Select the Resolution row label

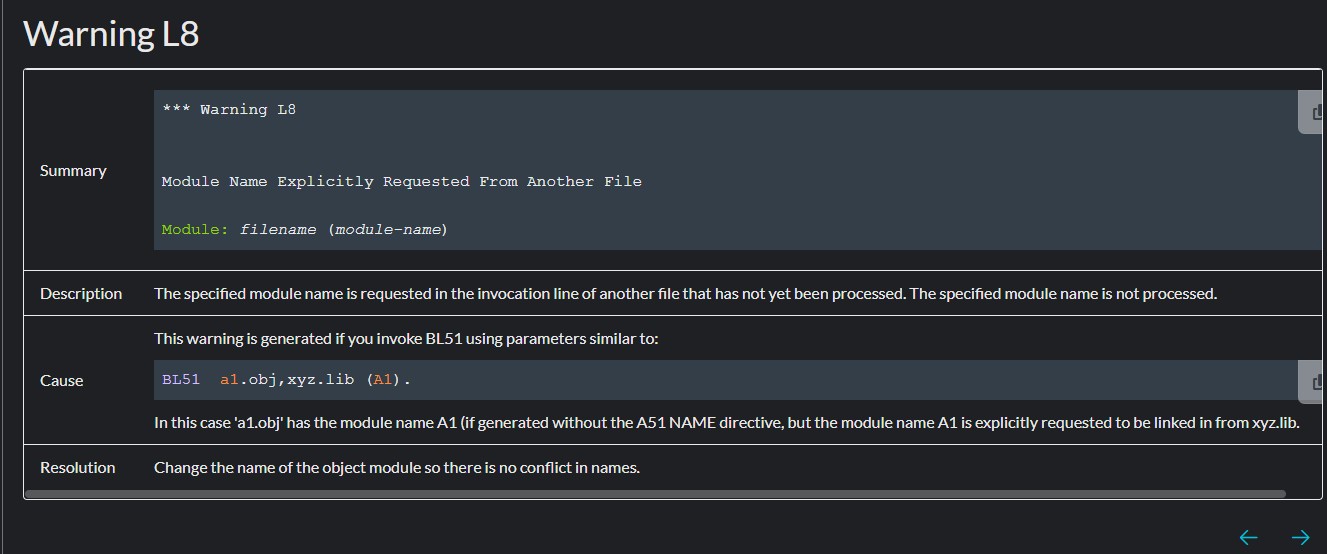tap(77, 468)
